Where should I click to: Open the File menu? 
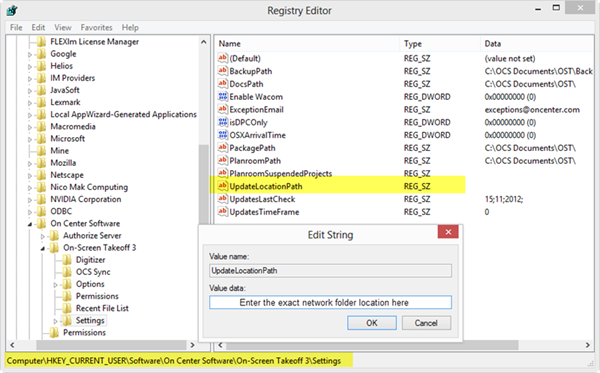pos(16,28)
